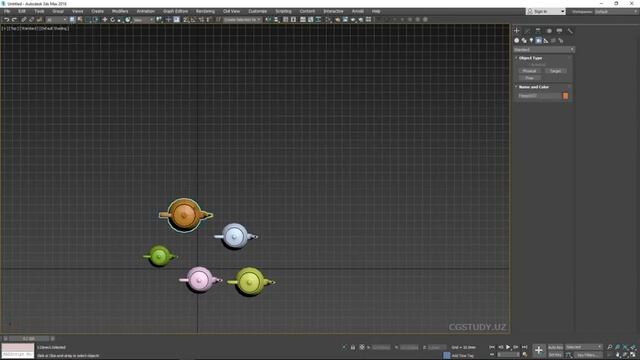Toggle Percent Snap on the toolbar
Viewport: 640px width, 360px height.
(201, 20)
